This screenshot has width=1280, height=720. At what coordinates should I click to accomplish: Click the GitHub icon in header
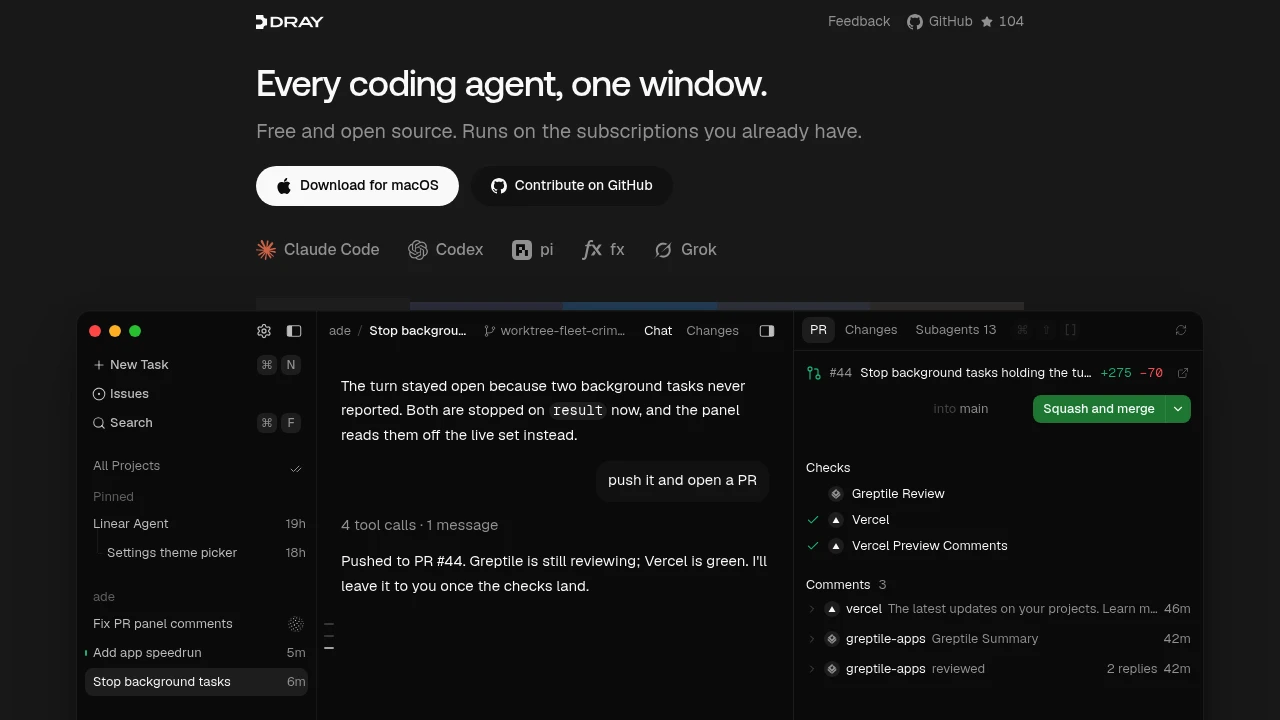[x=915, y=22]
